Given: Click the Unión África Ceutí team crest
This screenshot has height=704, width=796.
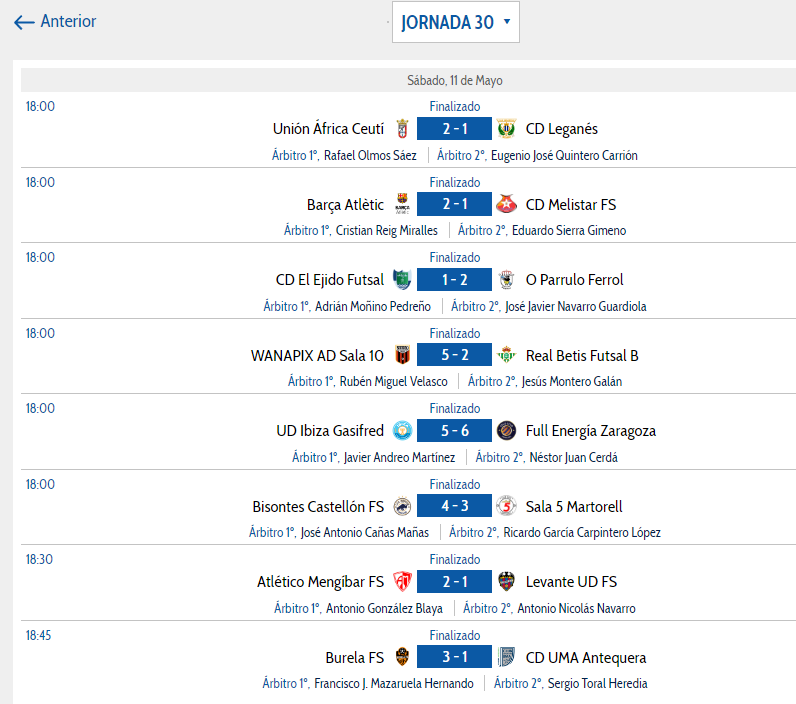Looking at the screenshot, I should click(403, 129).
